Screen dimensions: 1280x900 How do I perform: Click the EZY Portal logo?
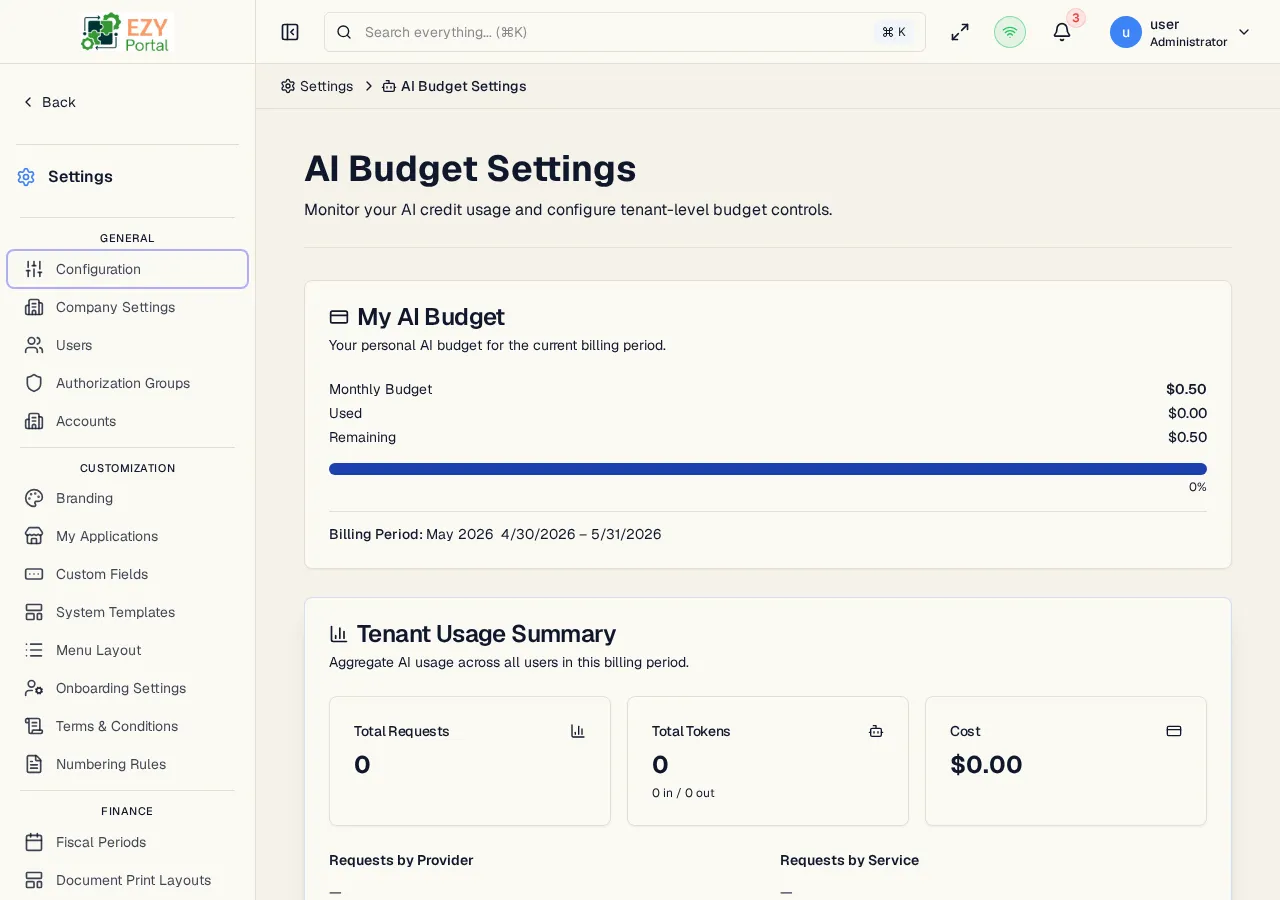pos(127,32)
